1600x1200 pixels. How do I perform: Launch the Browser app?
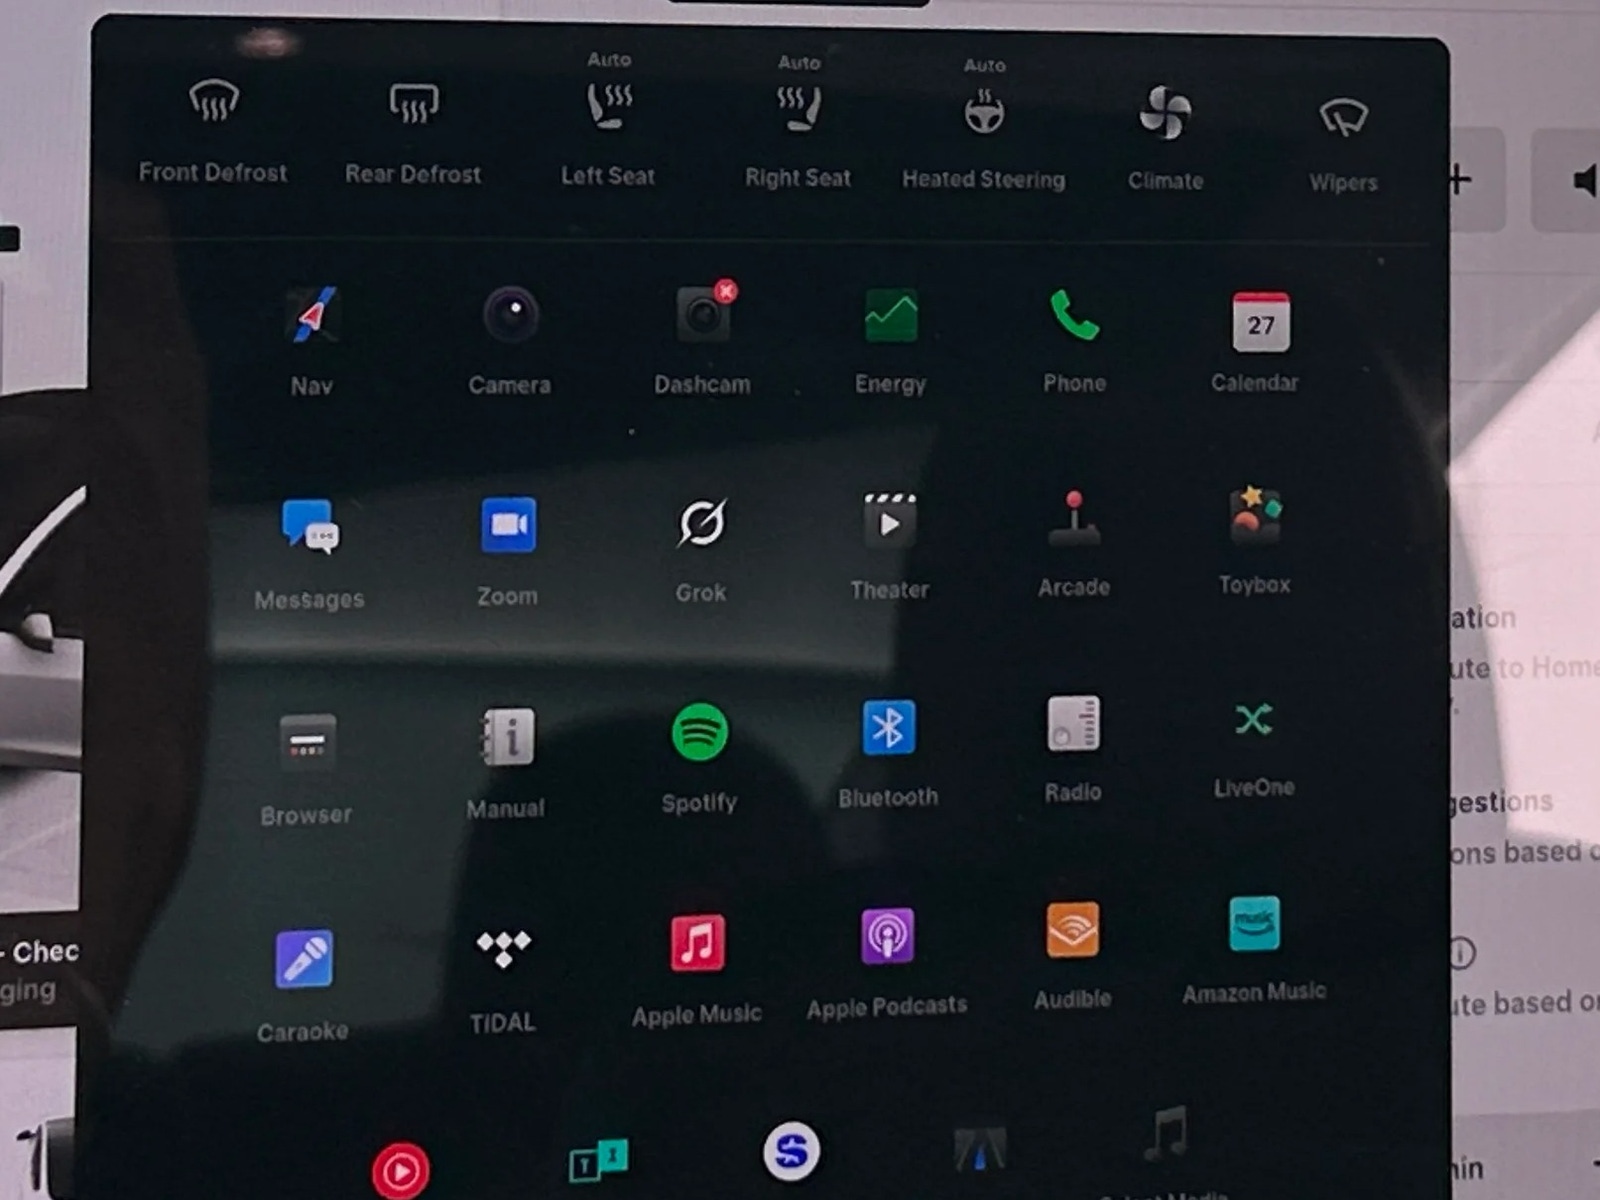click(307, 742)
